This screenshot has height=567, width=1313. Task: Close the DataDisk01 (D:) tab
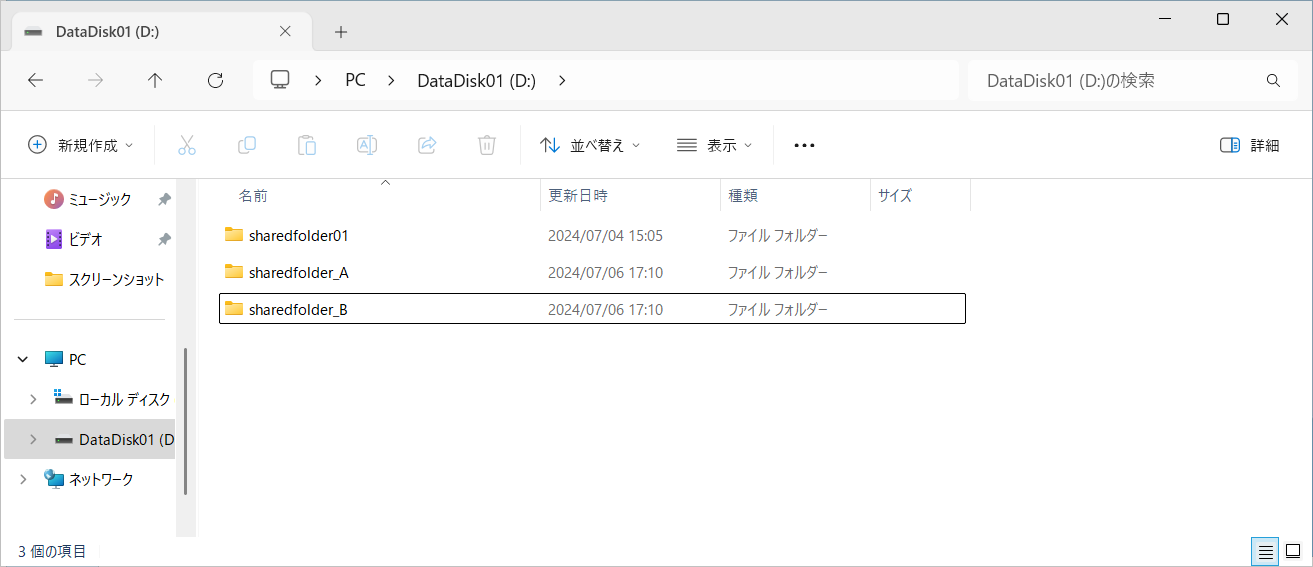point(285,31)
